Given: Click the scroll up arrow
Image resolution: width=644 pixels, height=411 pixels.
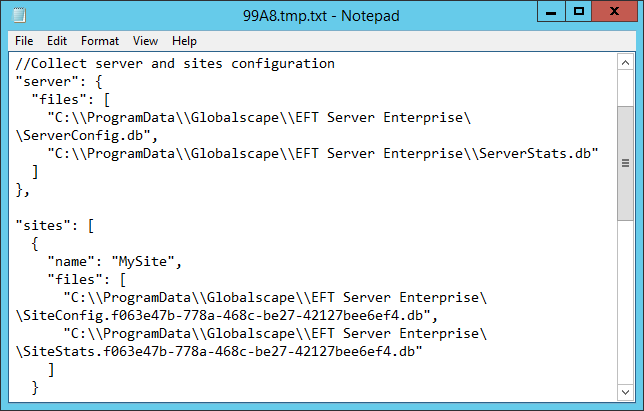Looking at the screenshot, I should (x=626, y=63).
